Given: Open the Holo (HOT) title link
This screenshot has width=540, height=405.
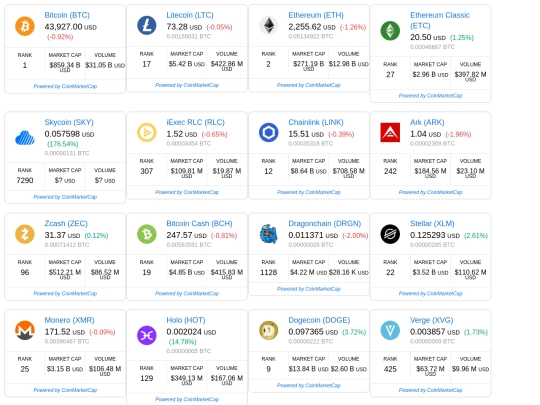Looking at the screenshot, I should coord(186,320).
